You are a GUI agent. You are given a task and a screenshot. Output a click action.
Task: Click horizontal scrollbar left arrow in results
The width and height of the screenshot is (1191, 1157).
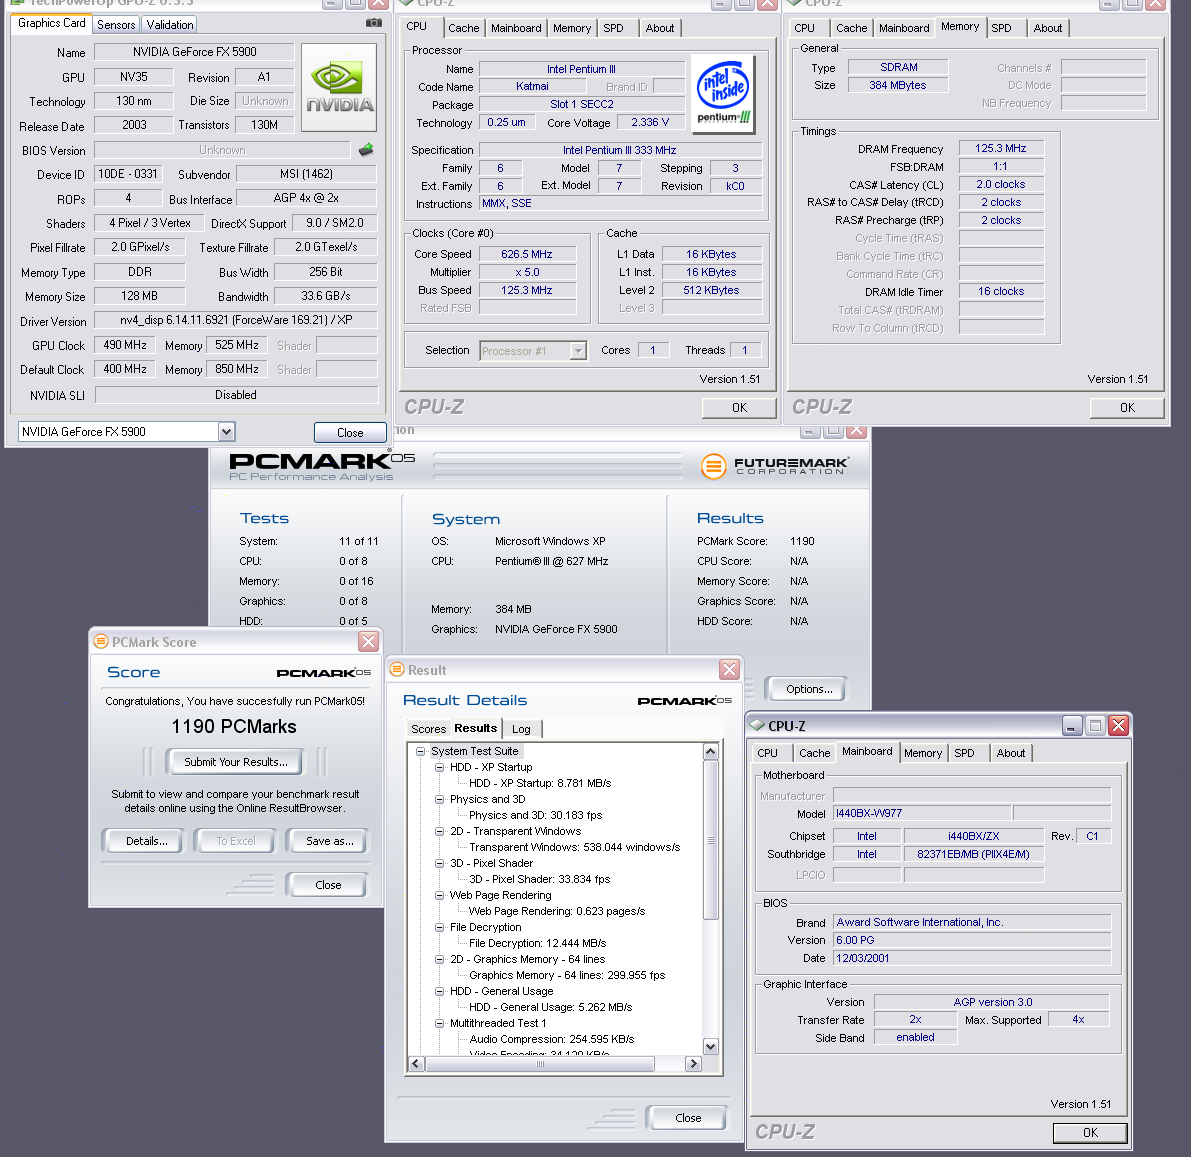(x=415, y=1064)
